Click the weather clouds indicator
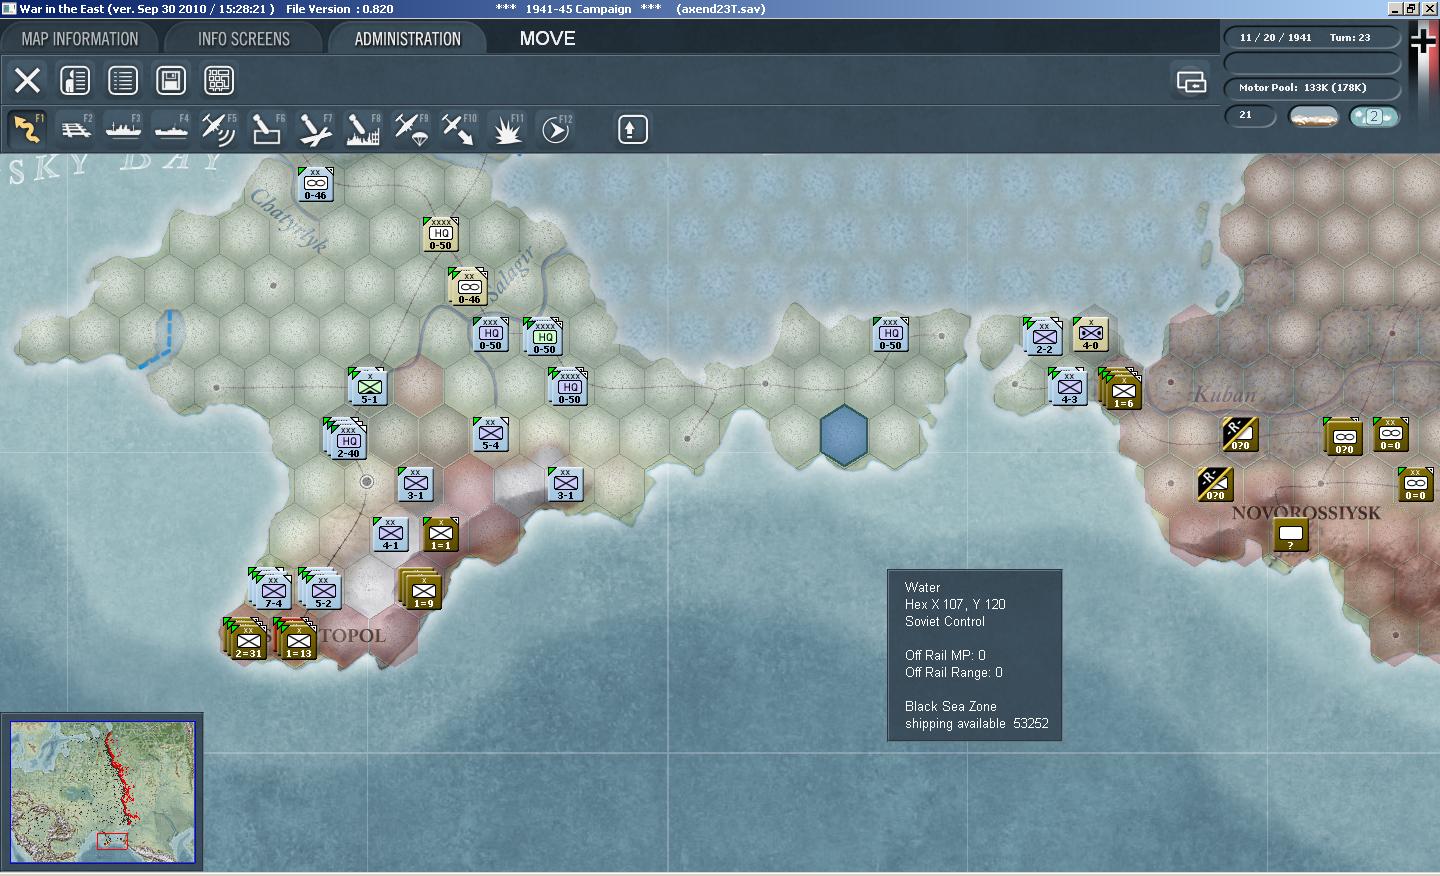1440x876 pixels. pos(1313,116)
